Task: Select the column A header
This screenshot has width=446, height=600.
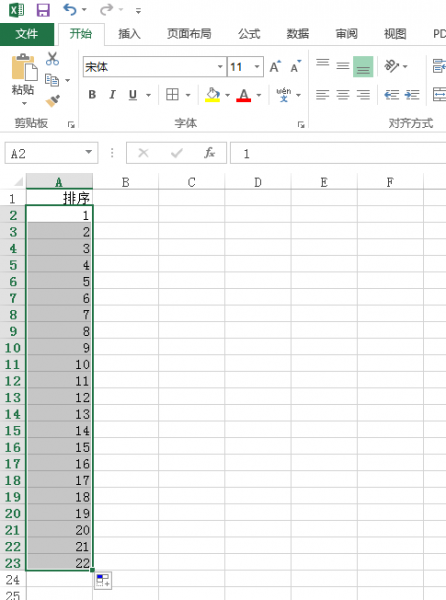Action: pyautogui.click(x=59, y=182)
